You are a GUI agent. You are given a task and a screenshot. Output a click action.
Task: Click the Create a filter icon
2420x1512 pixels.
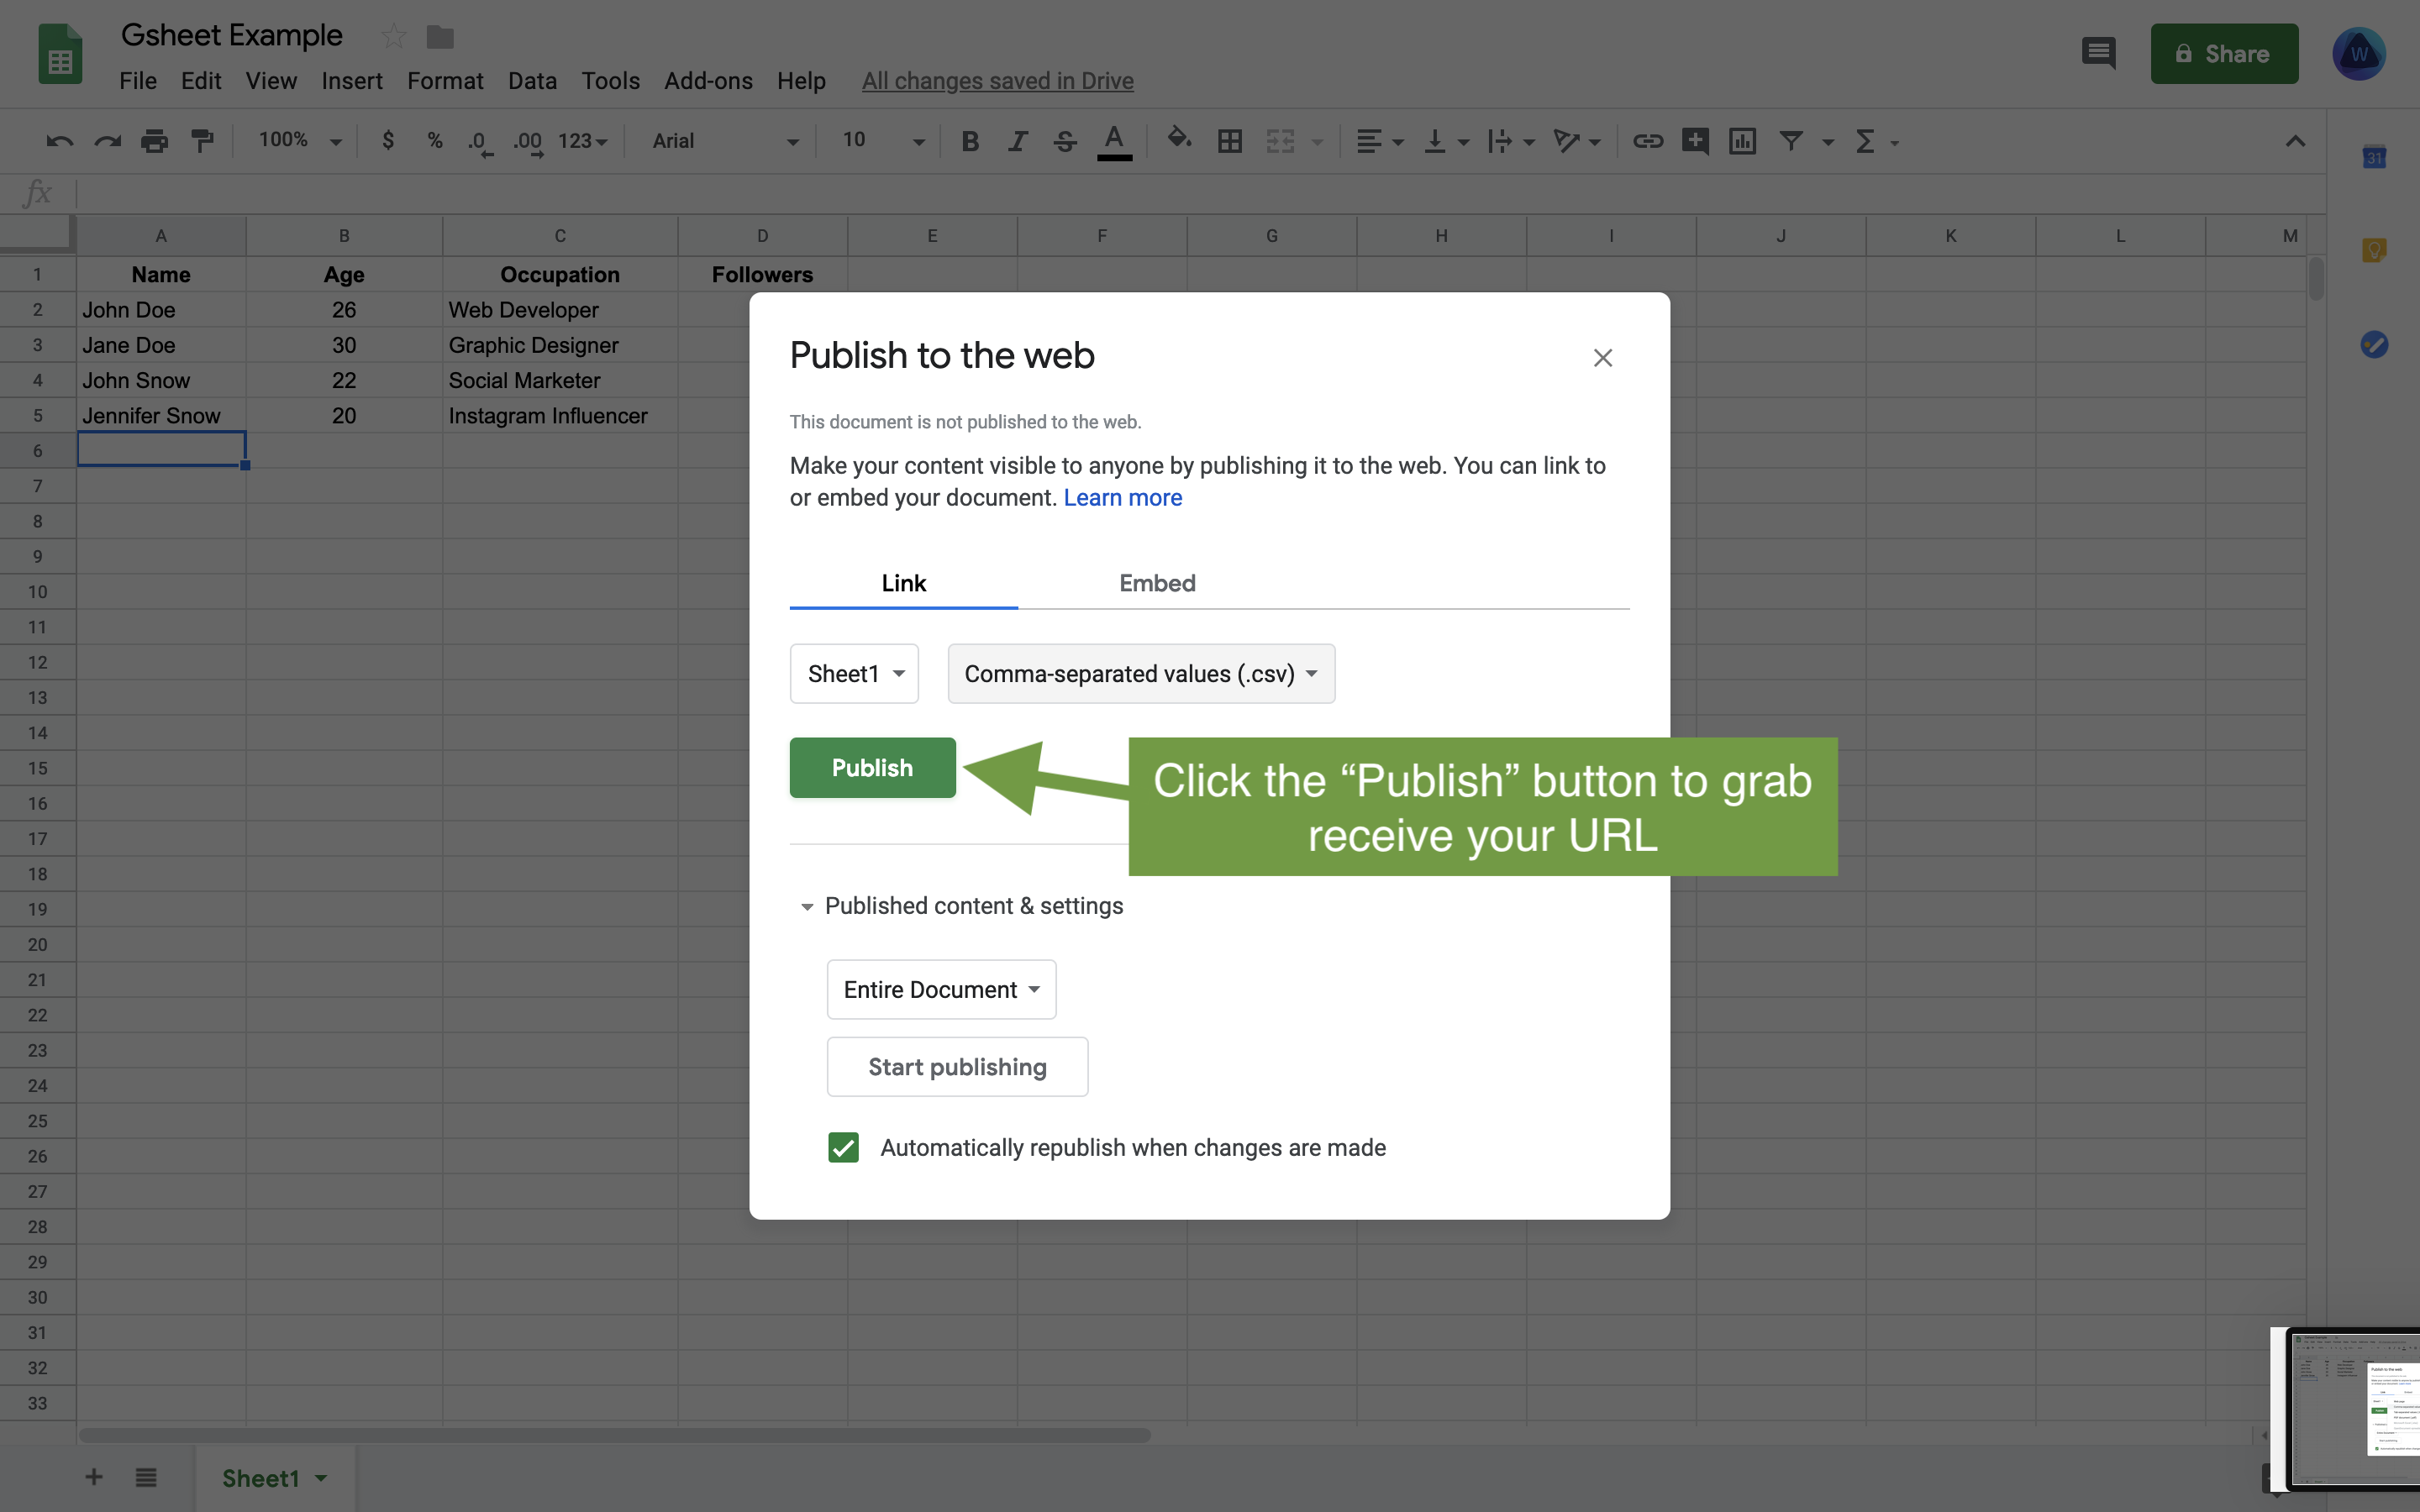[1790, 141]
